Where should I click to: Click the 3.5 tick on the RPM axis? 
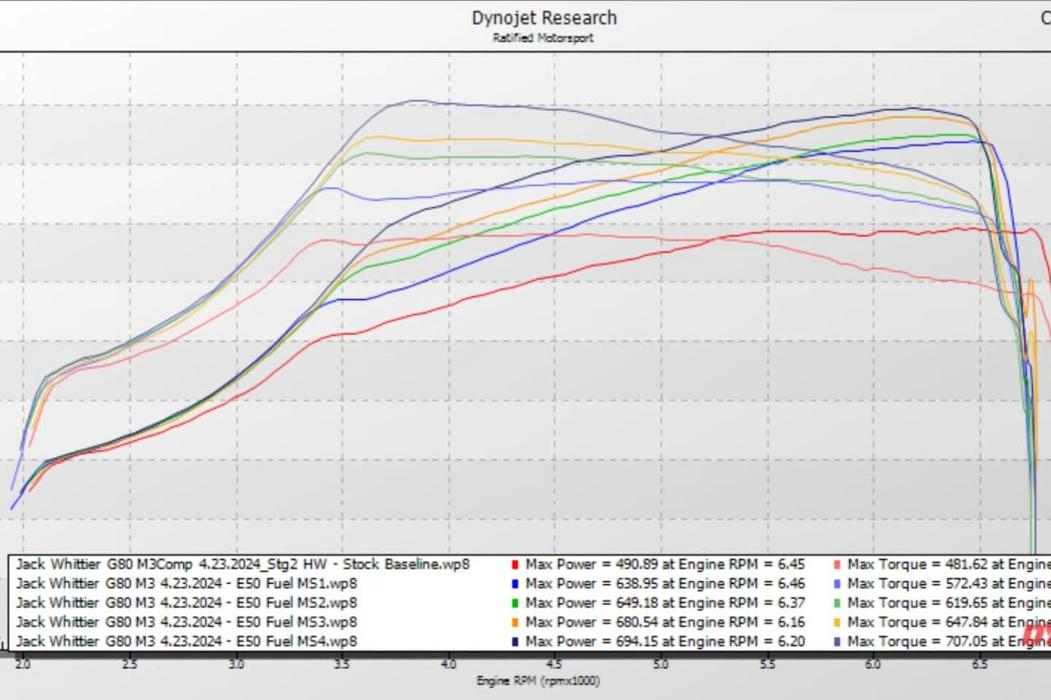[x=342, y=664]
